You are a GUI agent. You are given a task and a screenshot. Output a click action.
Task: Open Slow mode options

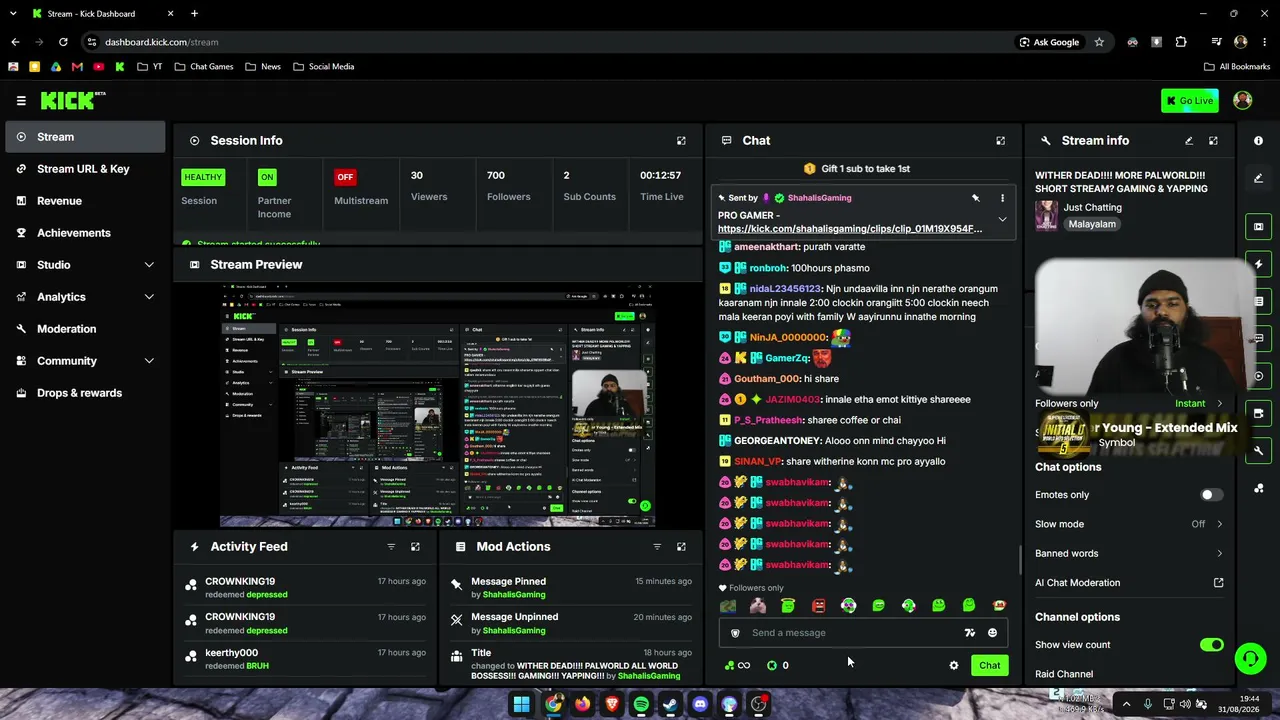tap(1130, 524)
